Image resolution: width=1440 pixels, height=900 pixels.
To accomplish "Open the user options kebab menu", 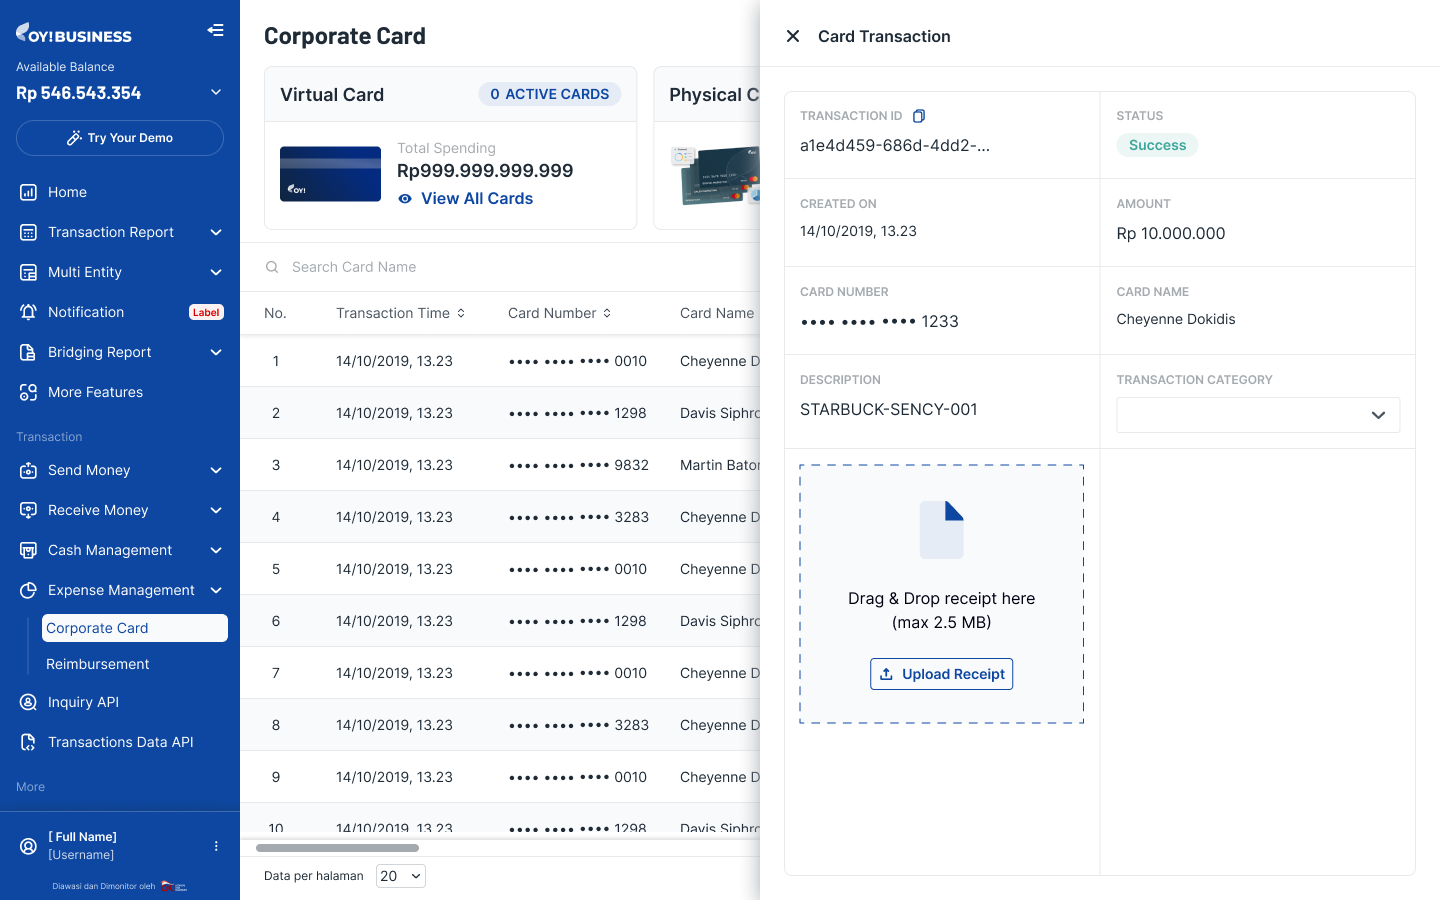I will (x=215, y=846).
